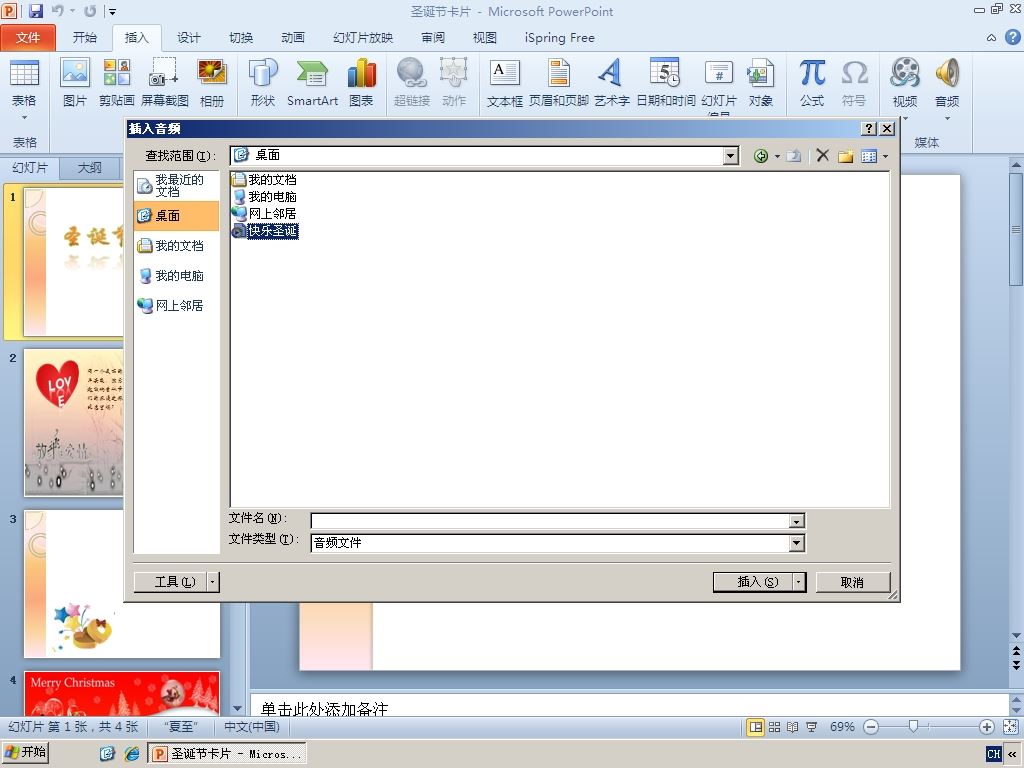
Task: Open 我的文档 folder in file list
Action: pyautogui.click(x=264, y=180)
